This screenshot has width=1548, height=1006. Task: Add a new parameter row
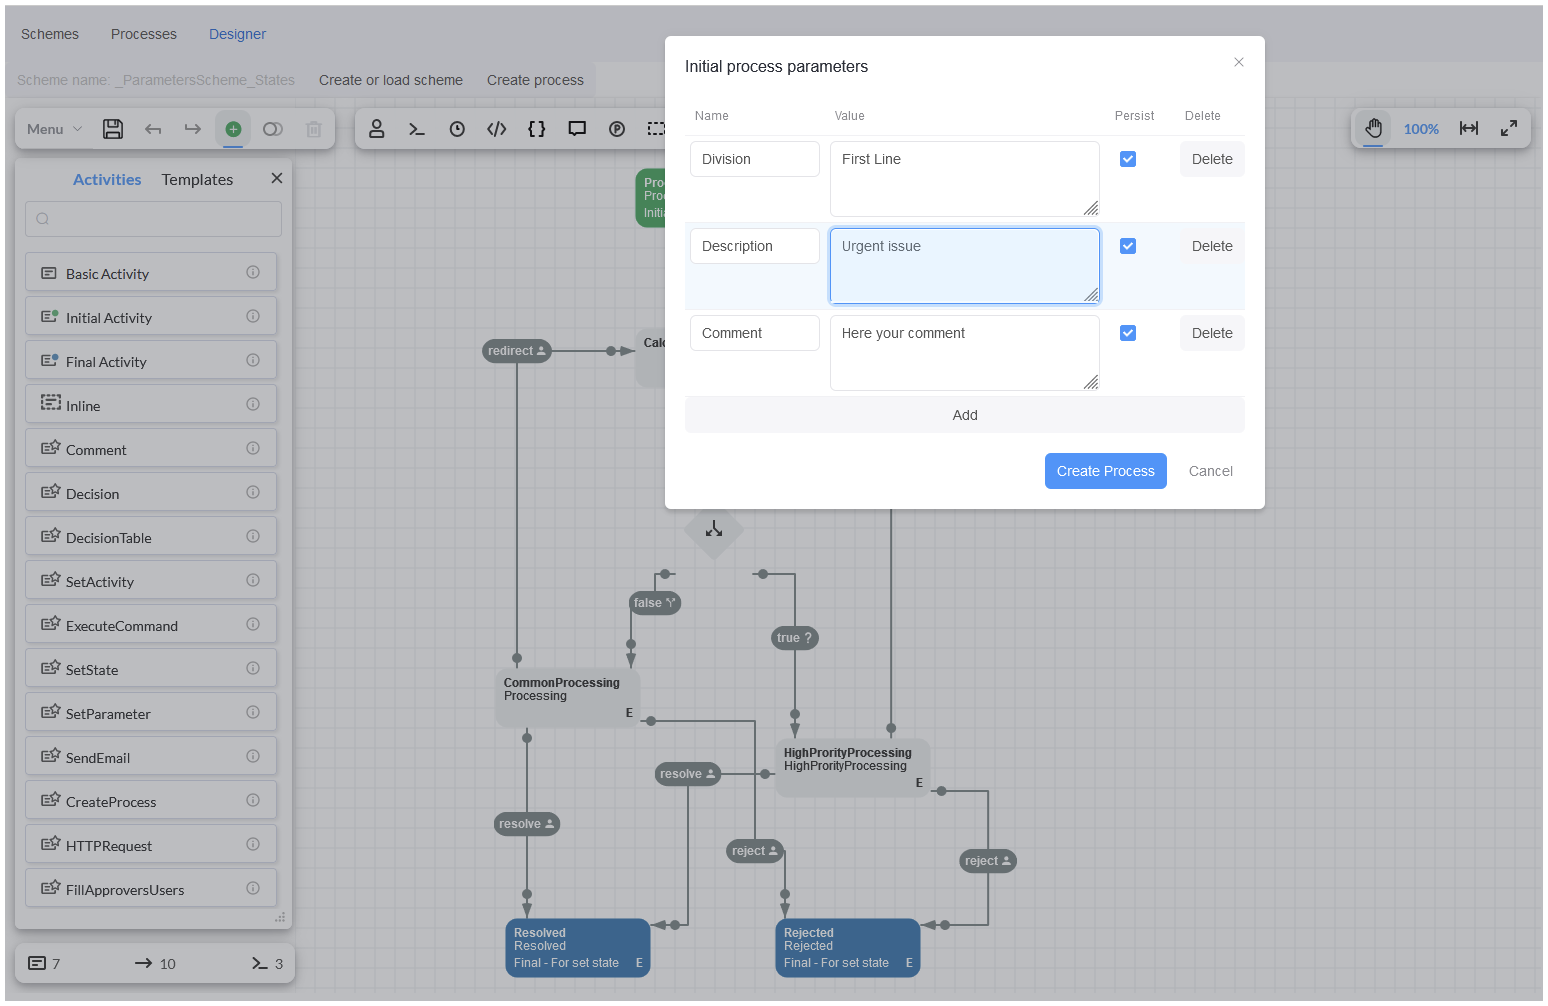click(965, 415)
